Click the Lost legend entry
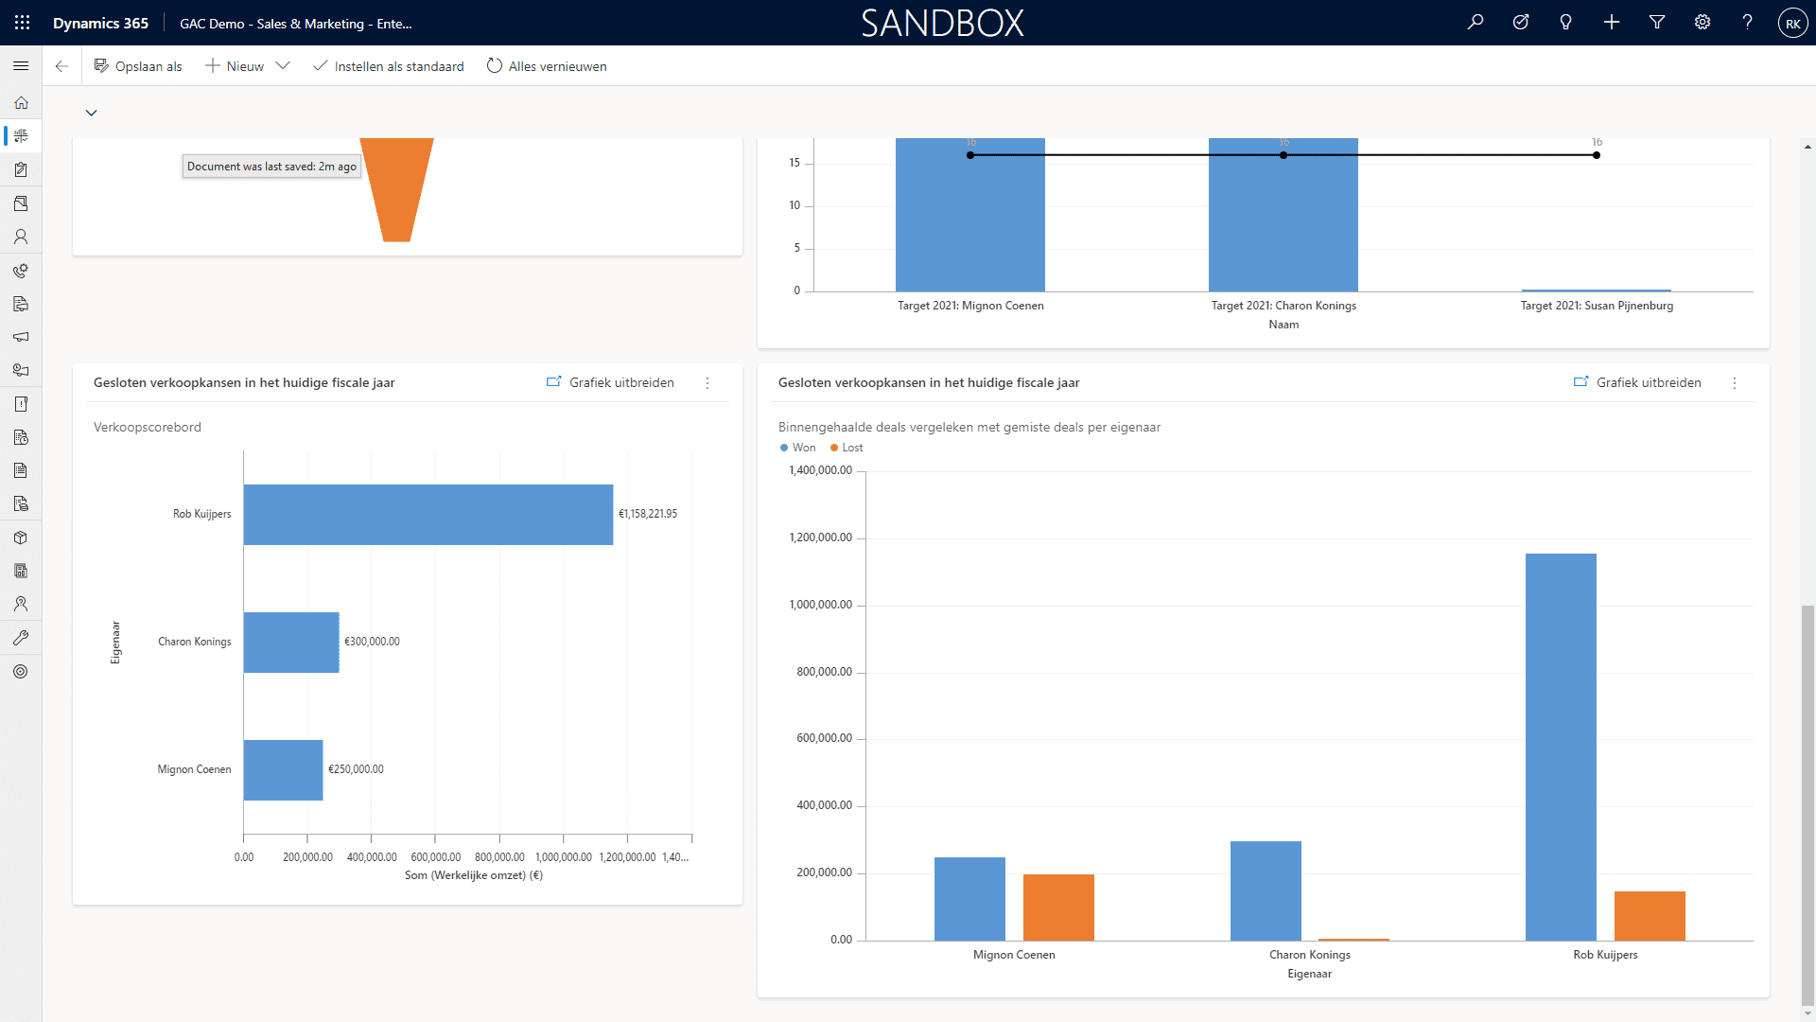Screen dimensions: 1816x1022 pyautogui.click(x=847, y=448)
